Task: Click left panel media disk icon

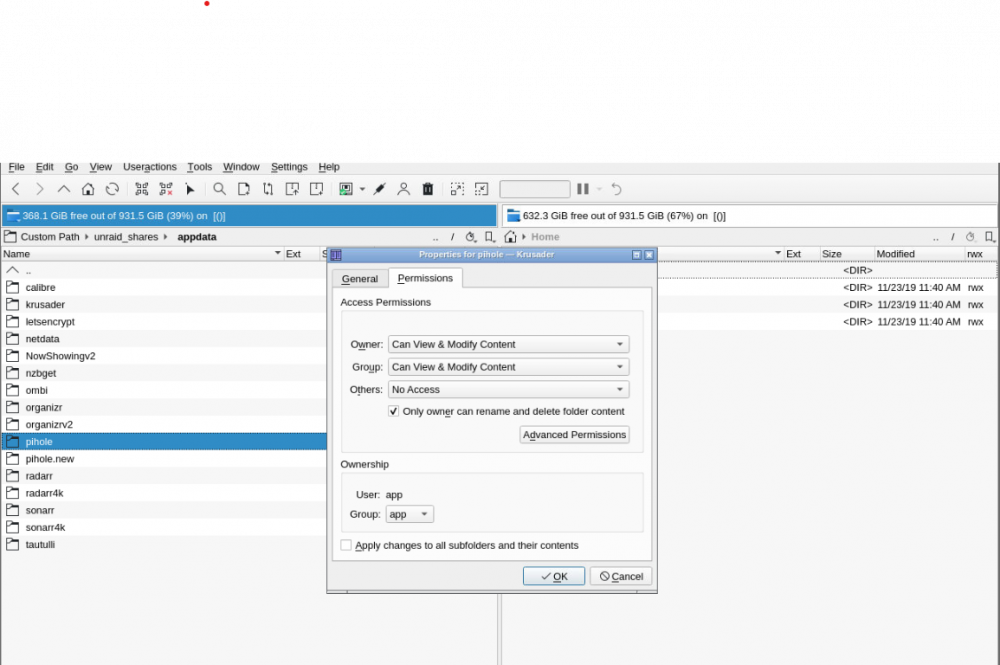Action: tap(13, 216)
